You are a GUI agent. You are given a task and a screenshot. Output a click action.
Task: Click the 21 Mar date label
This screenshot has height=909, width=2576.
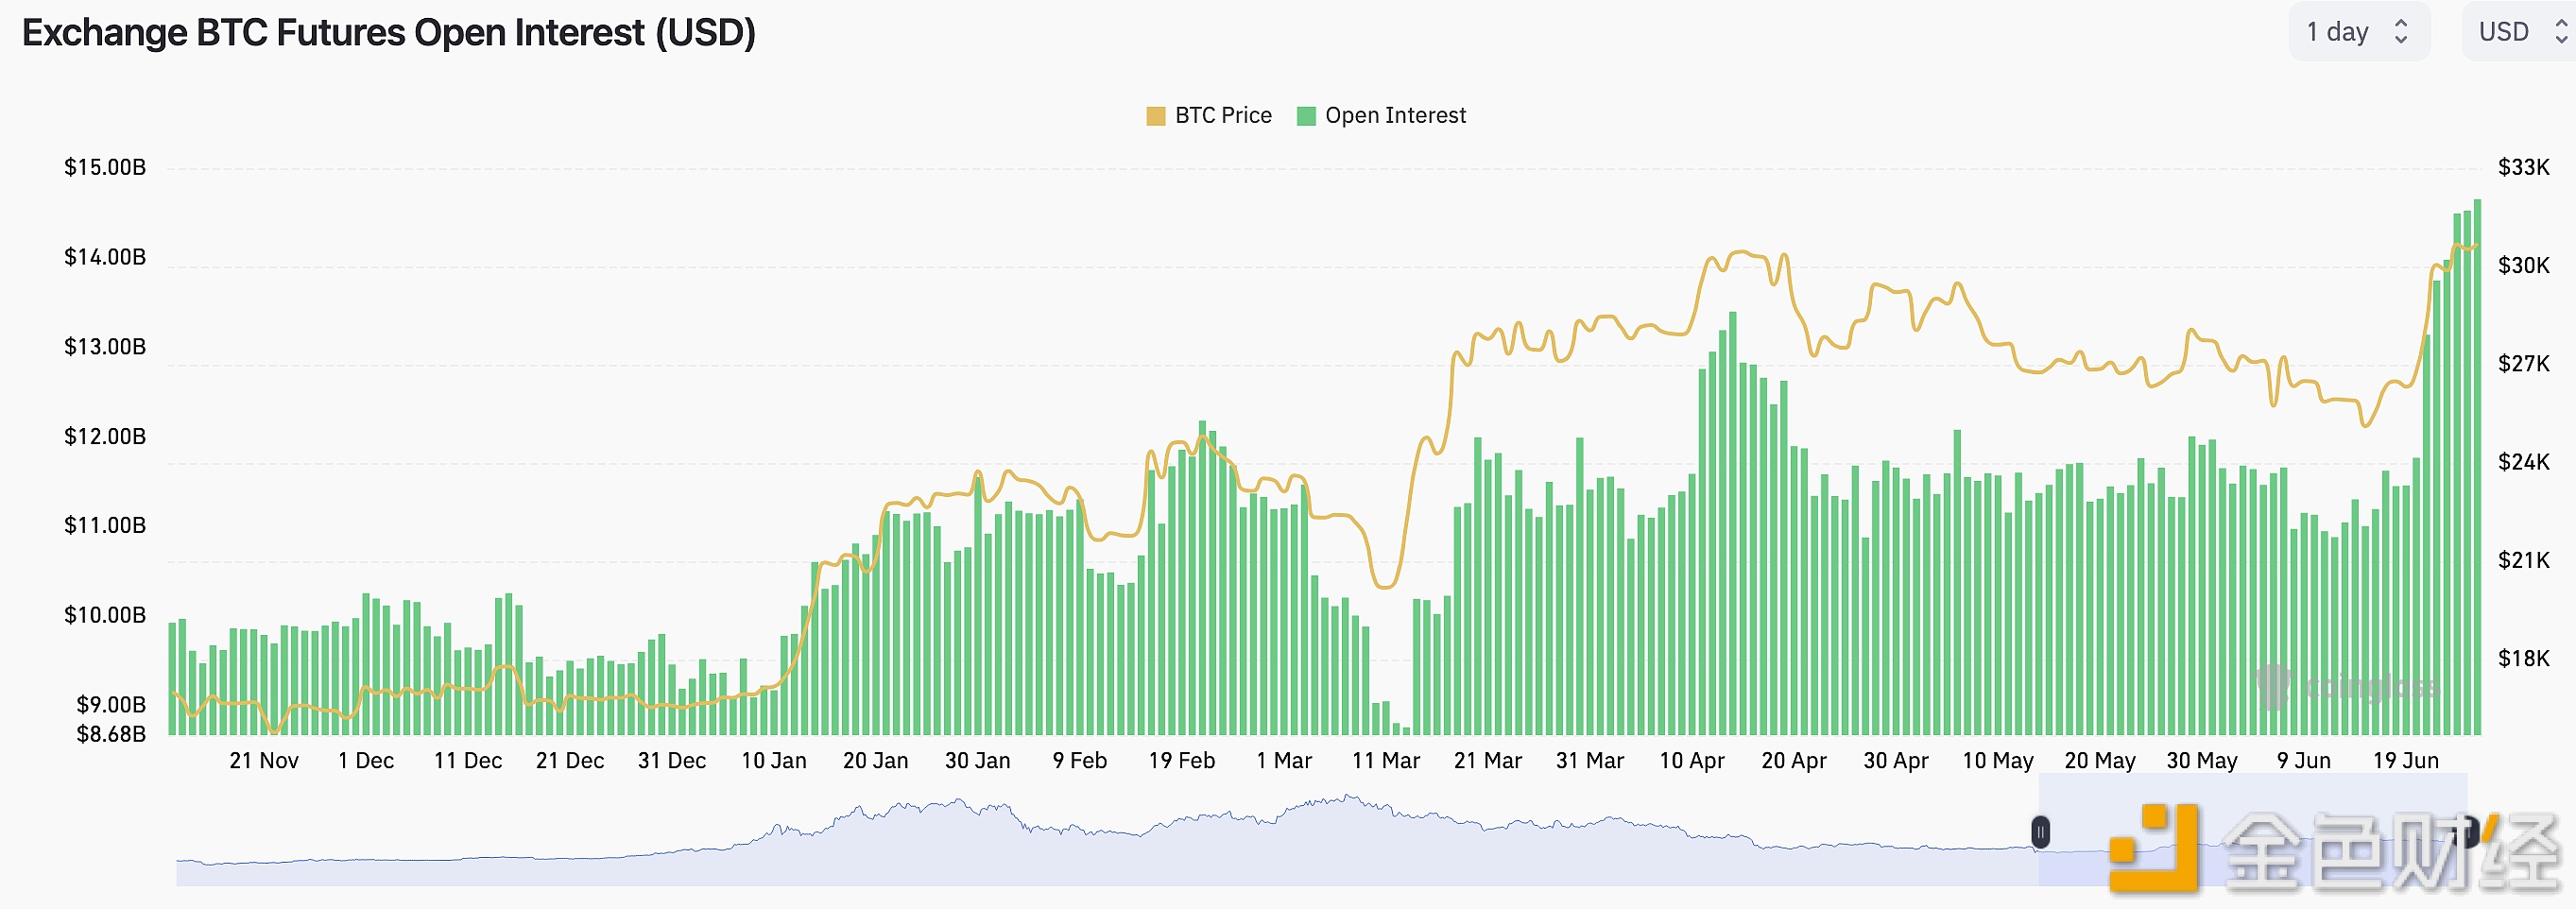[1488, 761]
